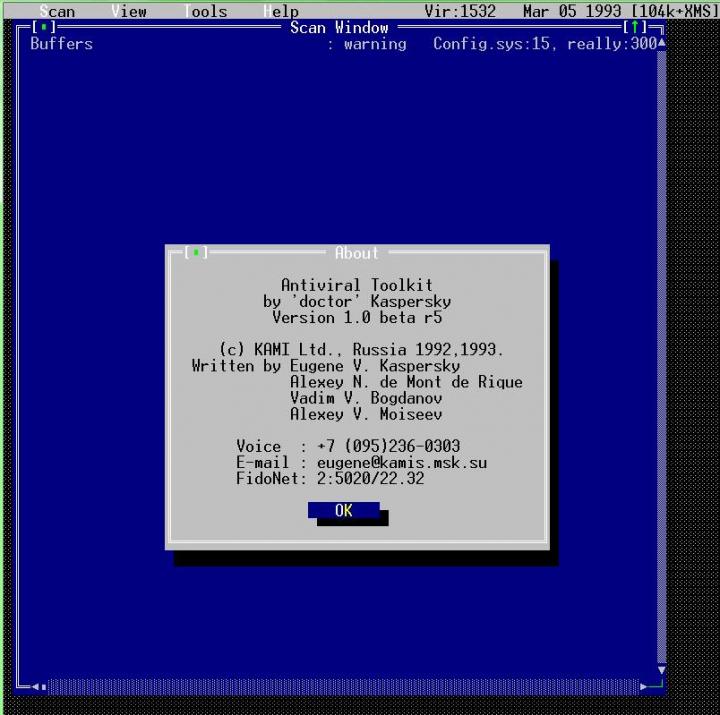This screenshot has width=720, height=715.
Task: Click 'Alexey N. de Mont de Rique' name
Action: [x=406, y=382]
